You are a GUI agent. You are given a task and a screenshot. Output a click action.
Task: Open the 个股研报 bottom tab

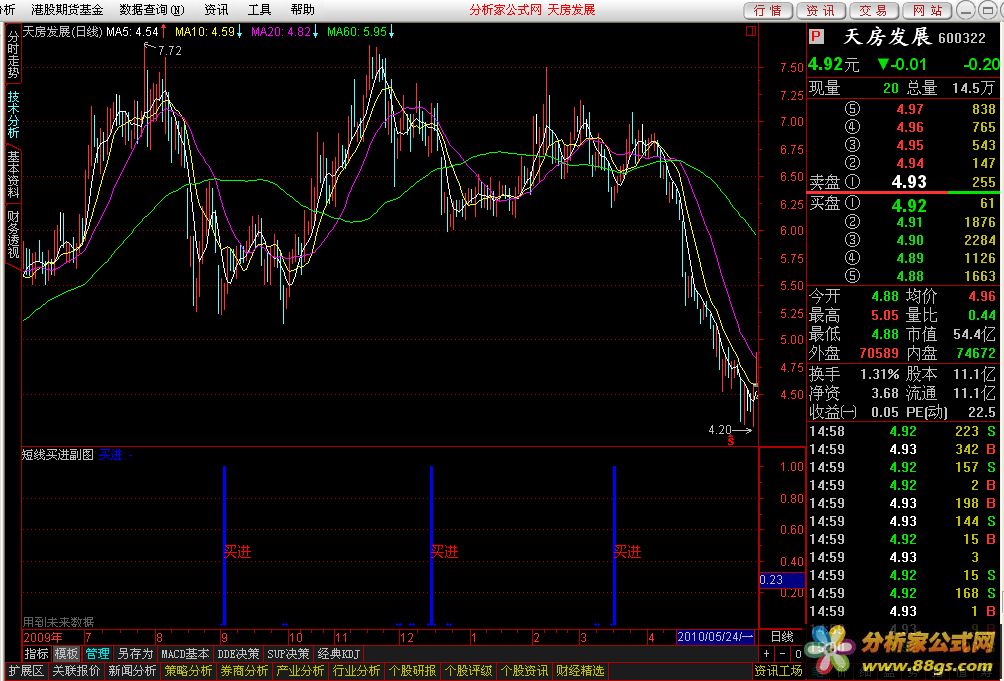[412, 670]
